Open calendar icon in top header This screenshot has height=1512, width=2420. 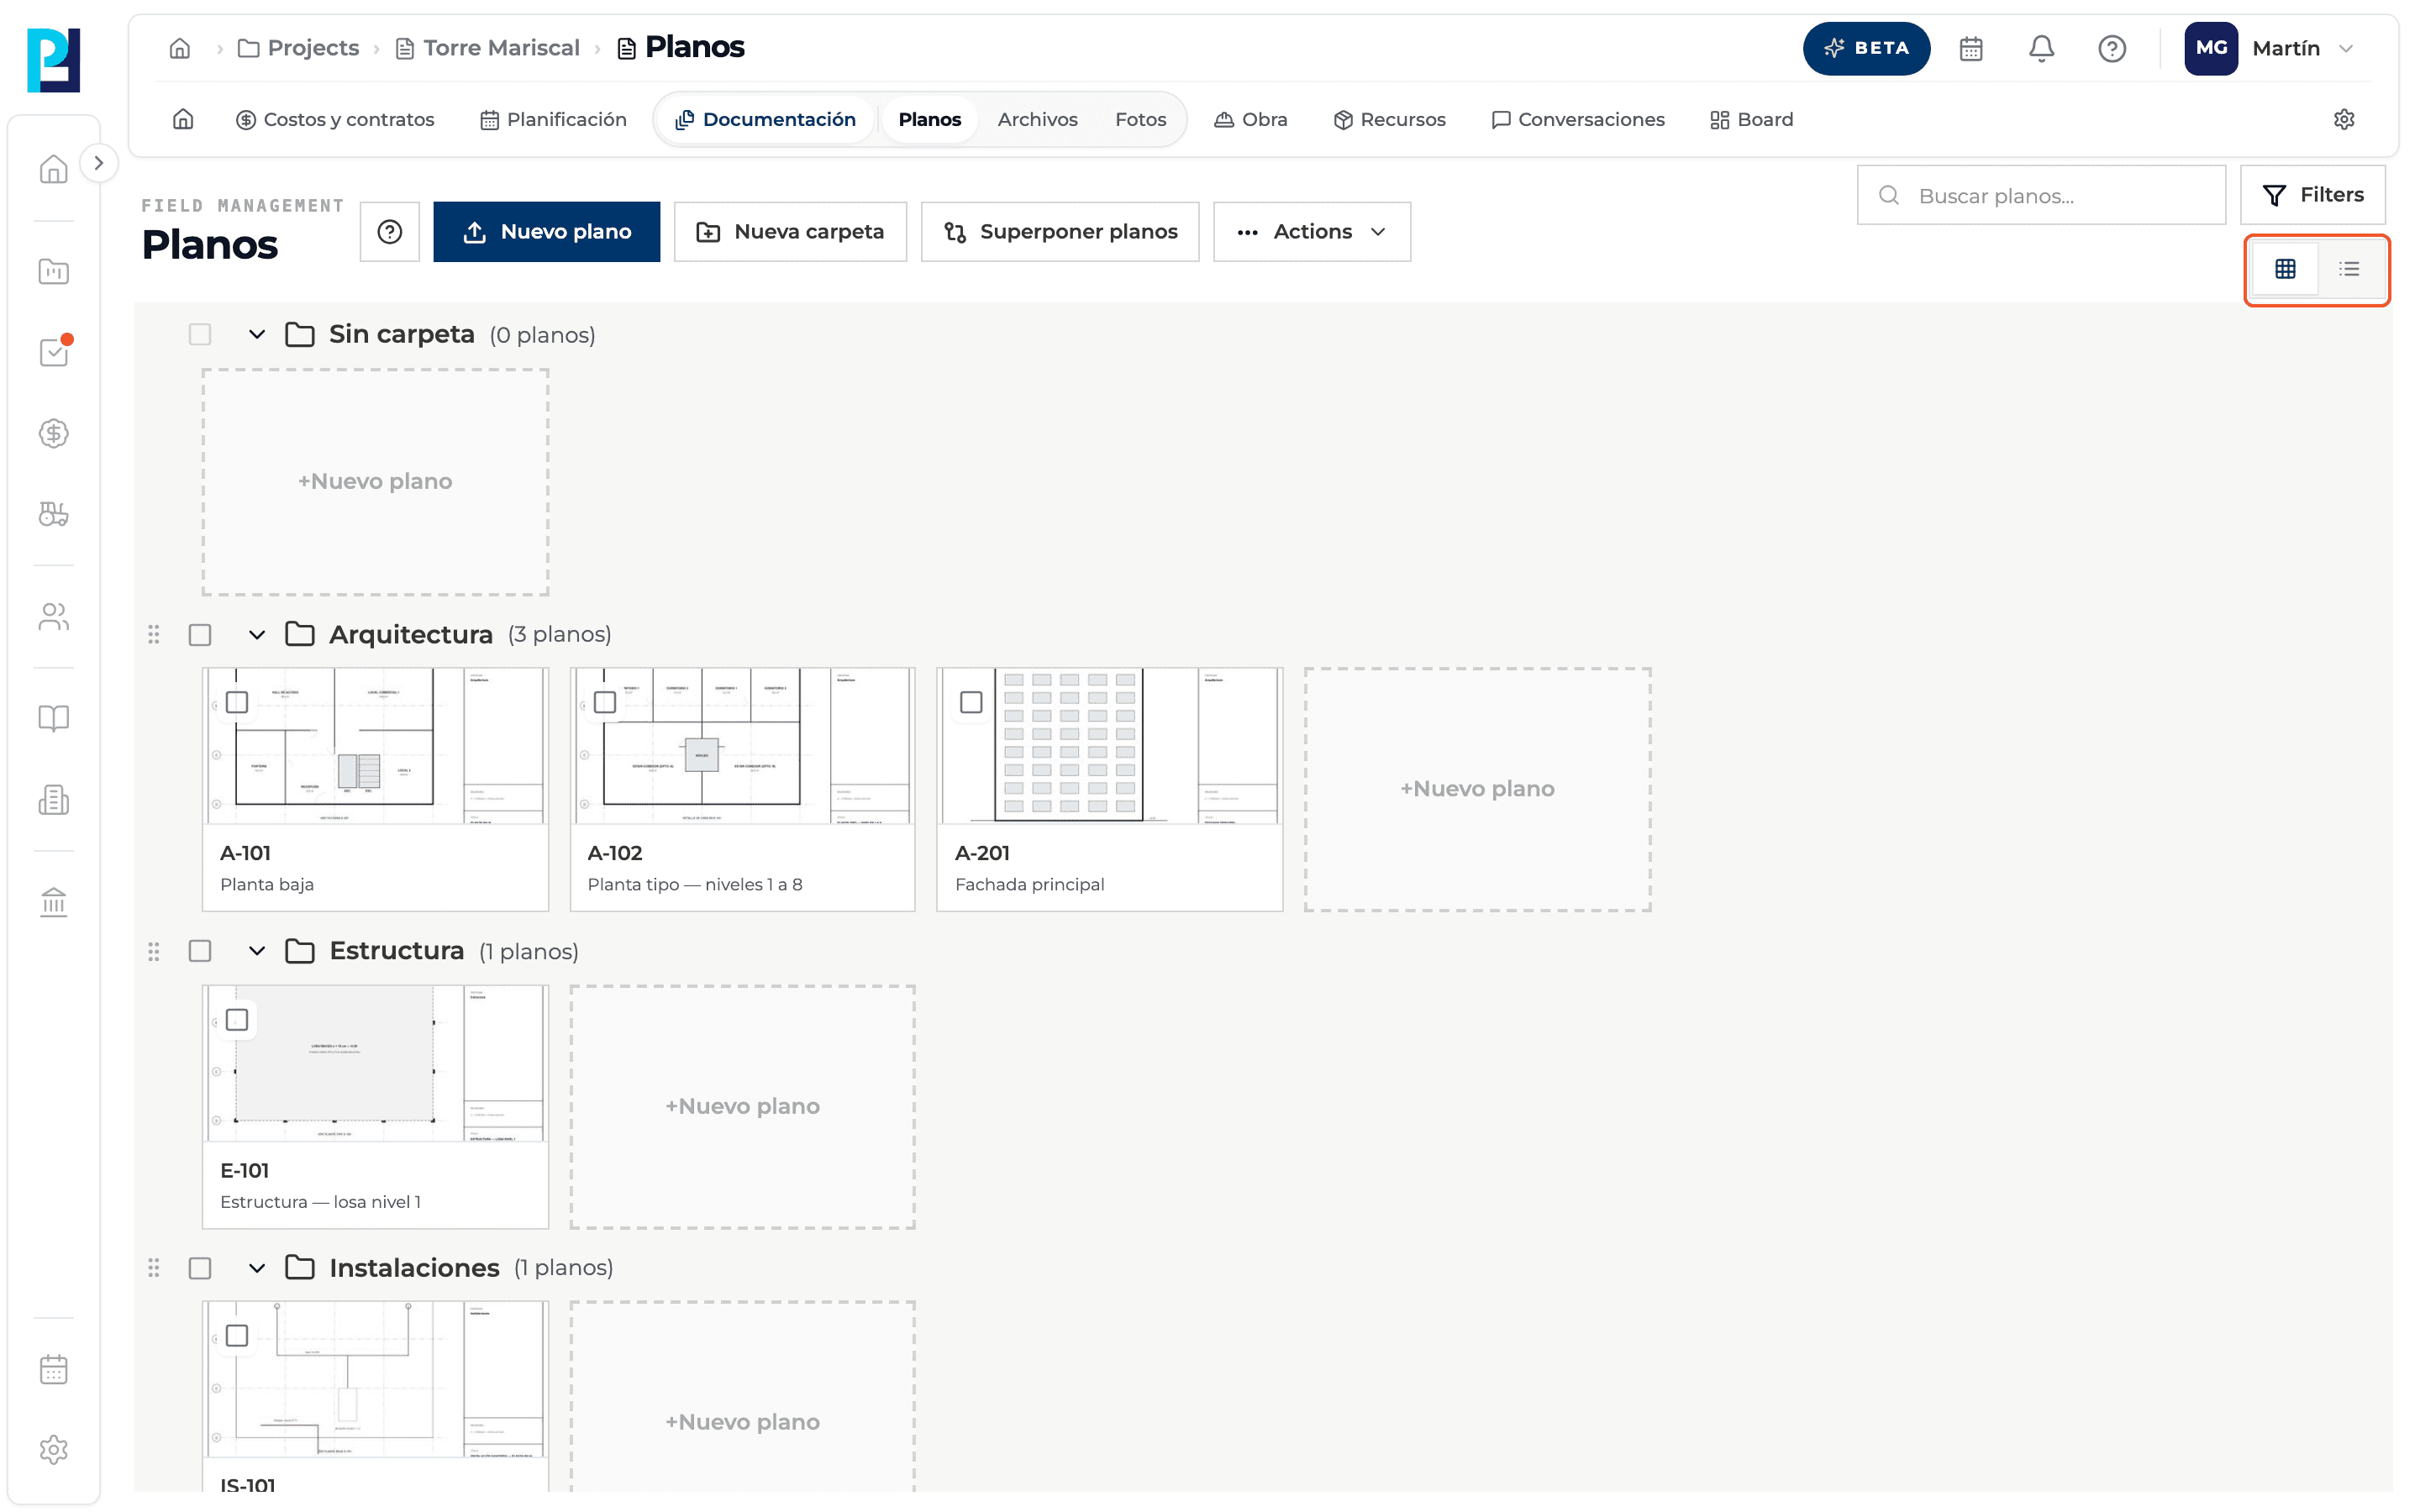click(x=1970, y=48)
